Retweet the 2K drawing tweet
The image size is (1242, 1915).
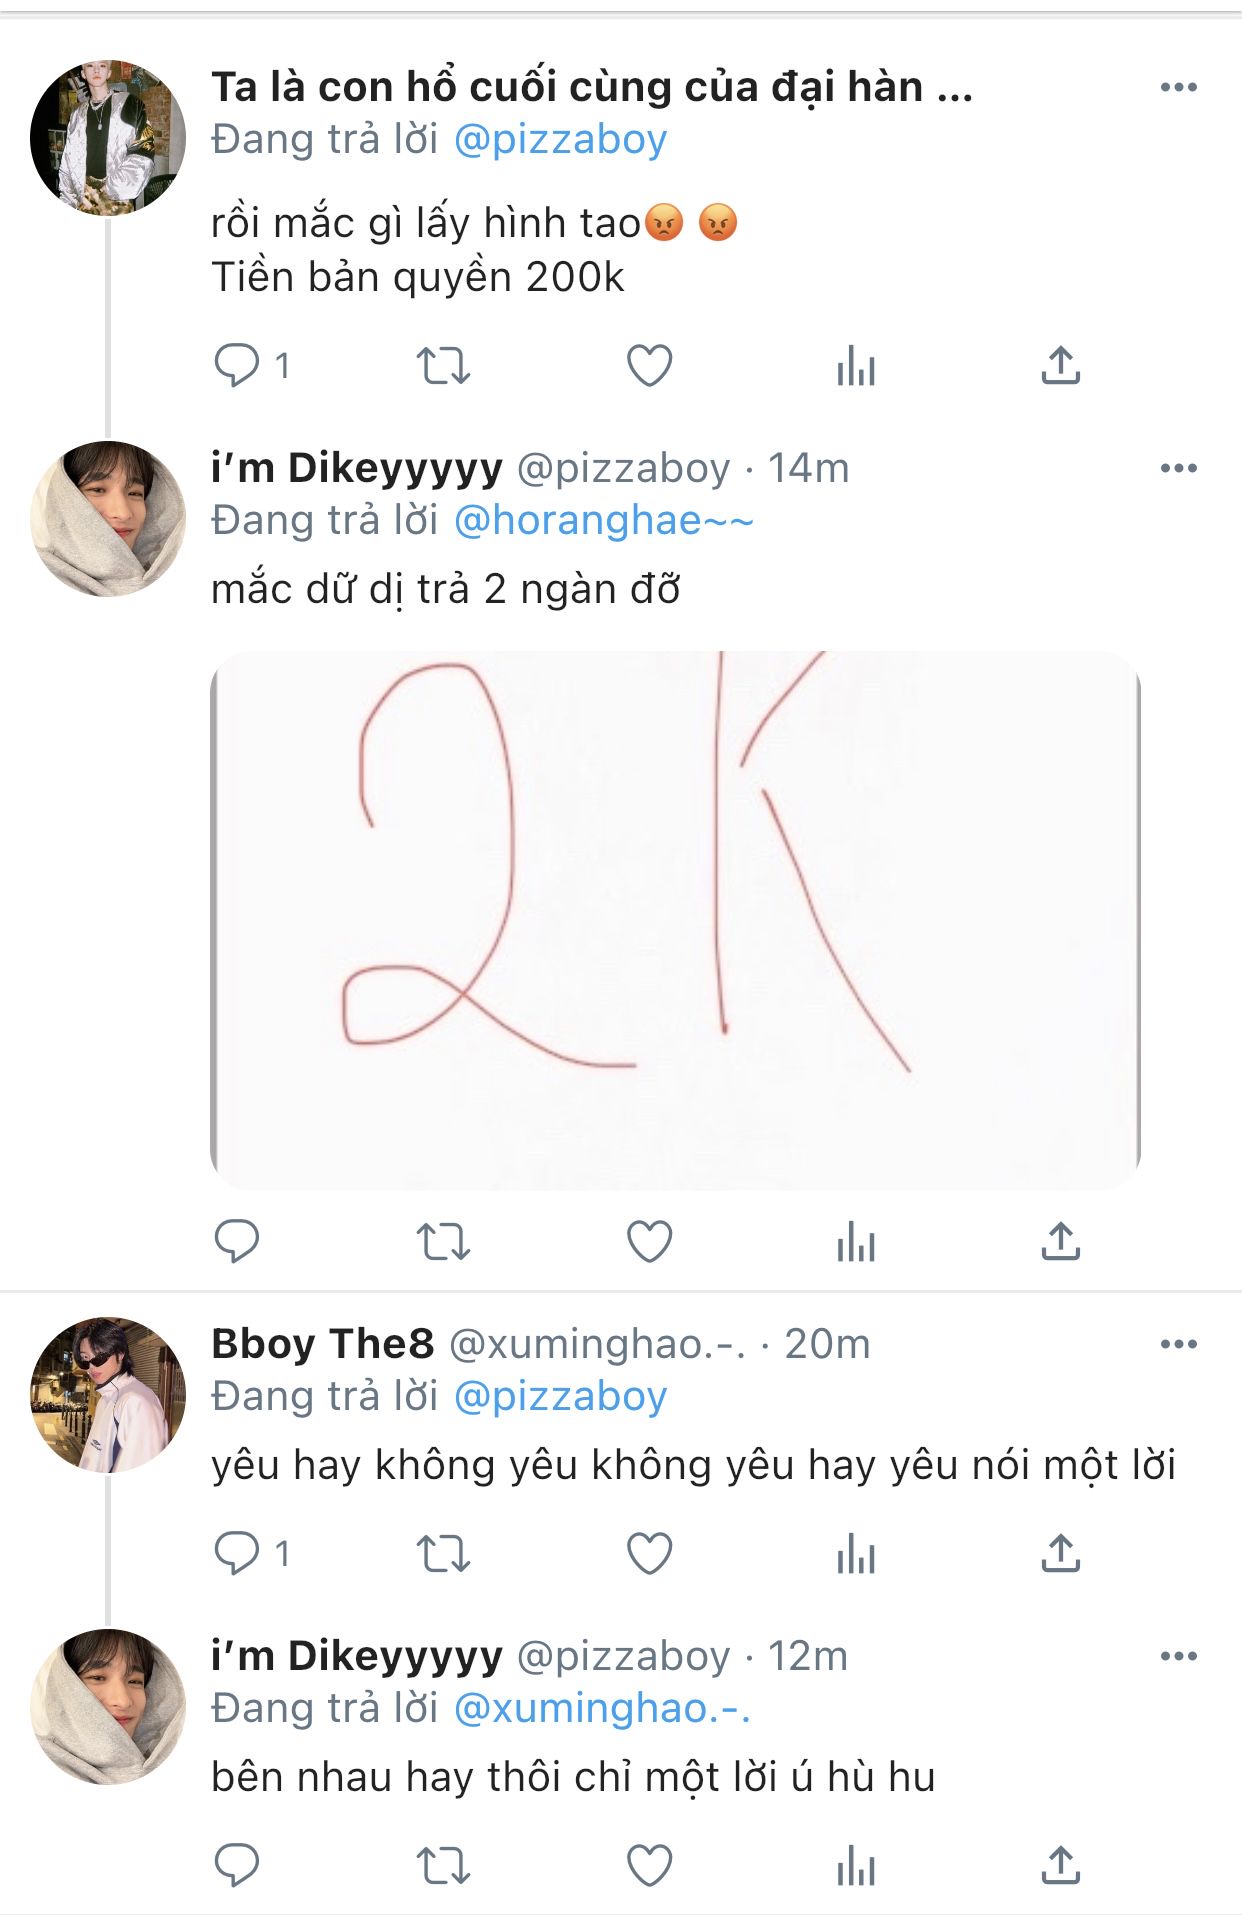pos(443,1242)
